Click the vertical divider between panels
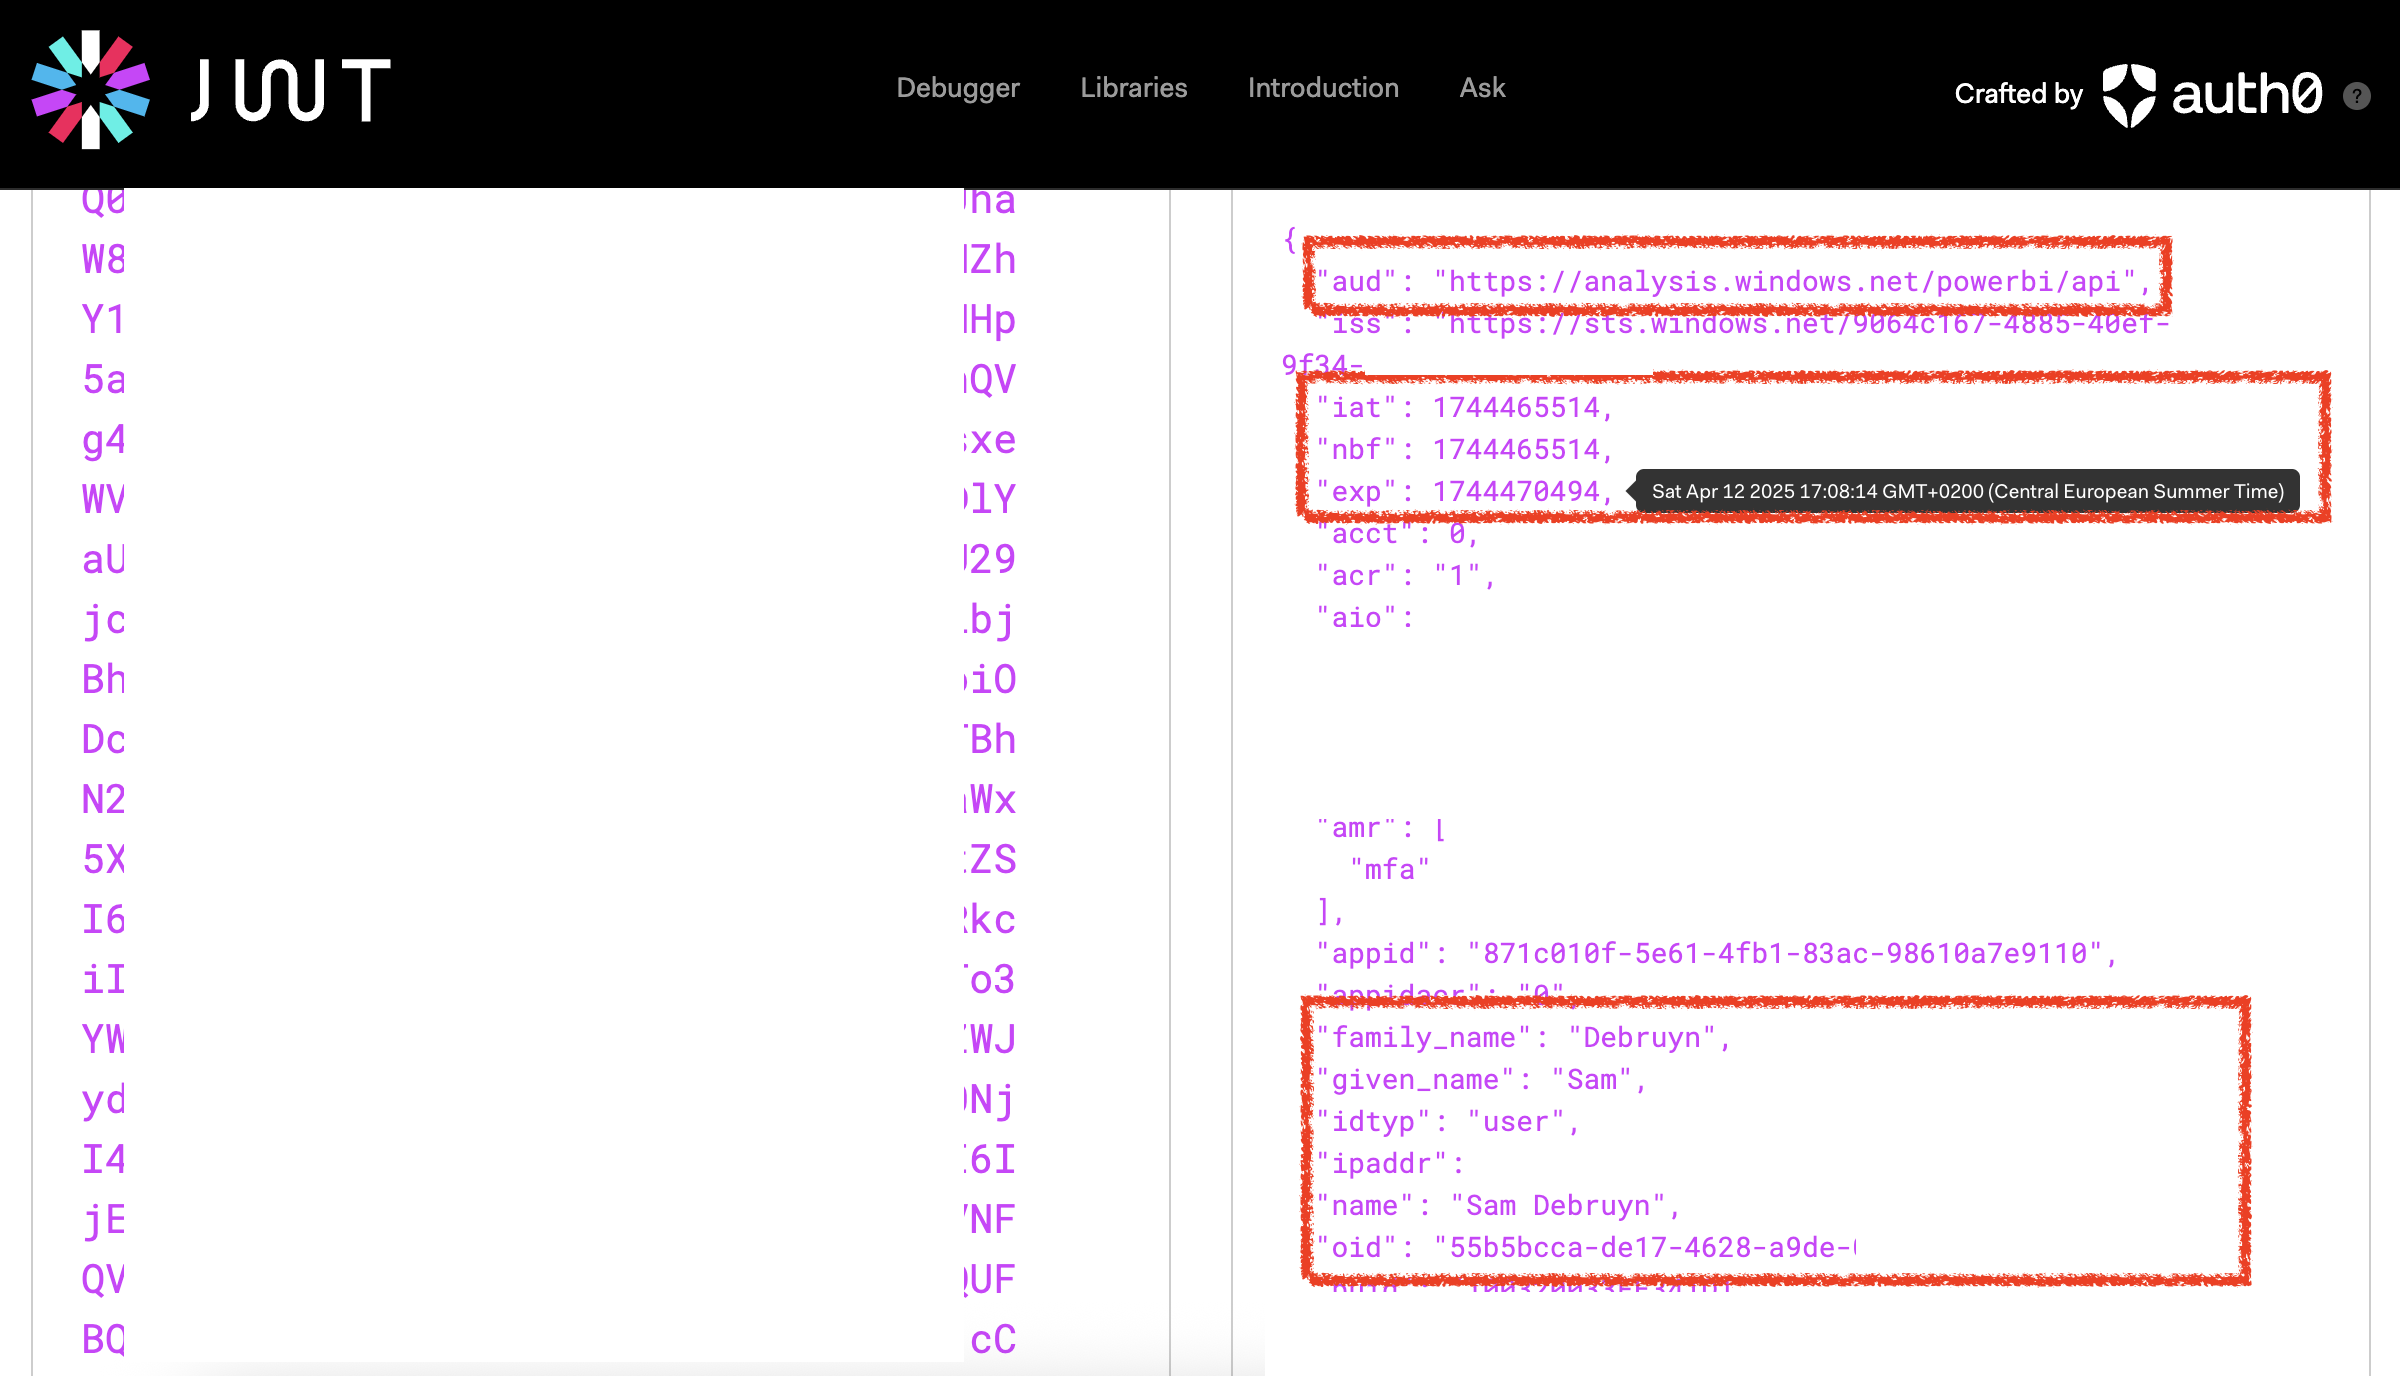 pyautogui.click(x=1168, y=700)
